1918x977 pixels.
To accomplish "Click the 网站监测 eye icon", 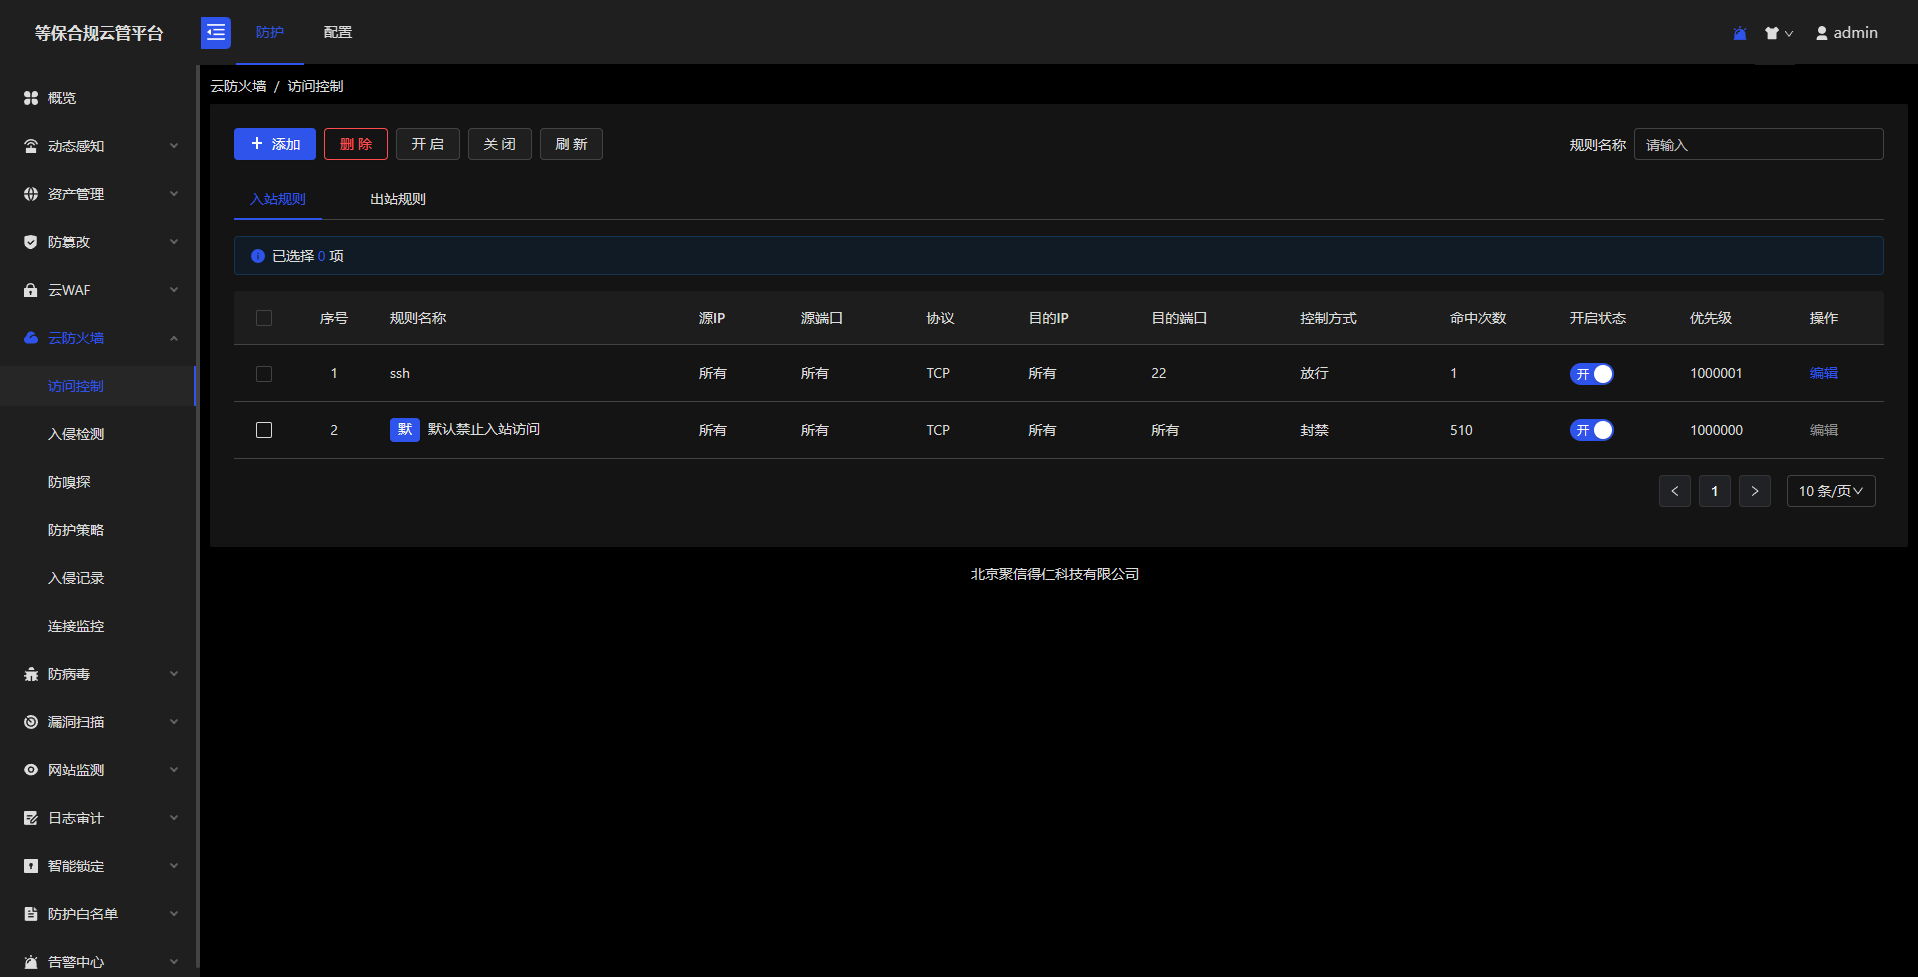I will (x=31, y=770).
